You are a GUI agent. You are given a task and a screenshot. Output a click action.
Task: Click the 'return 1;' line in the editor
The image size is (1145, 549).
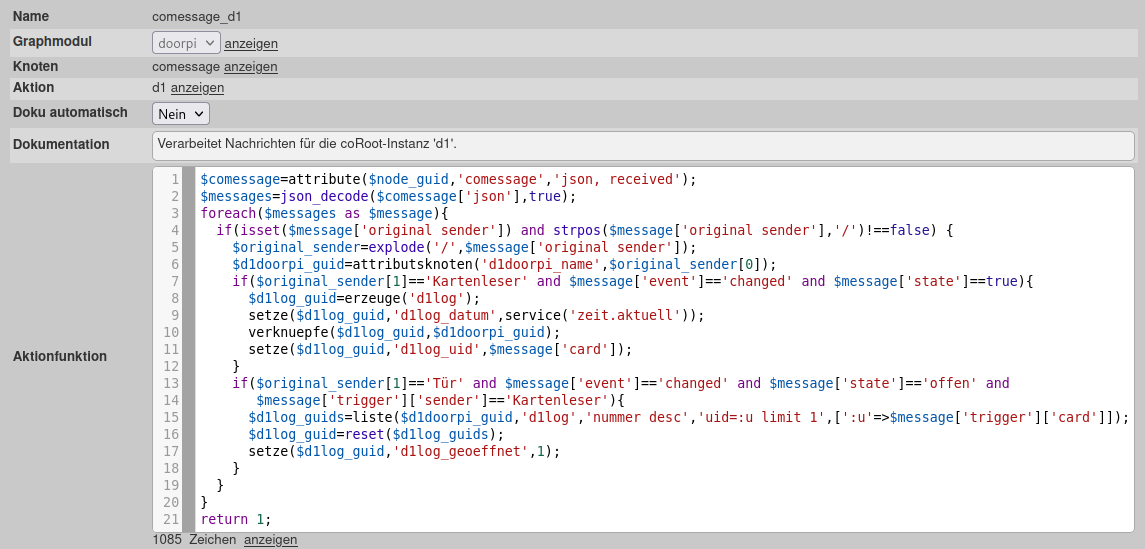(235, 519)
